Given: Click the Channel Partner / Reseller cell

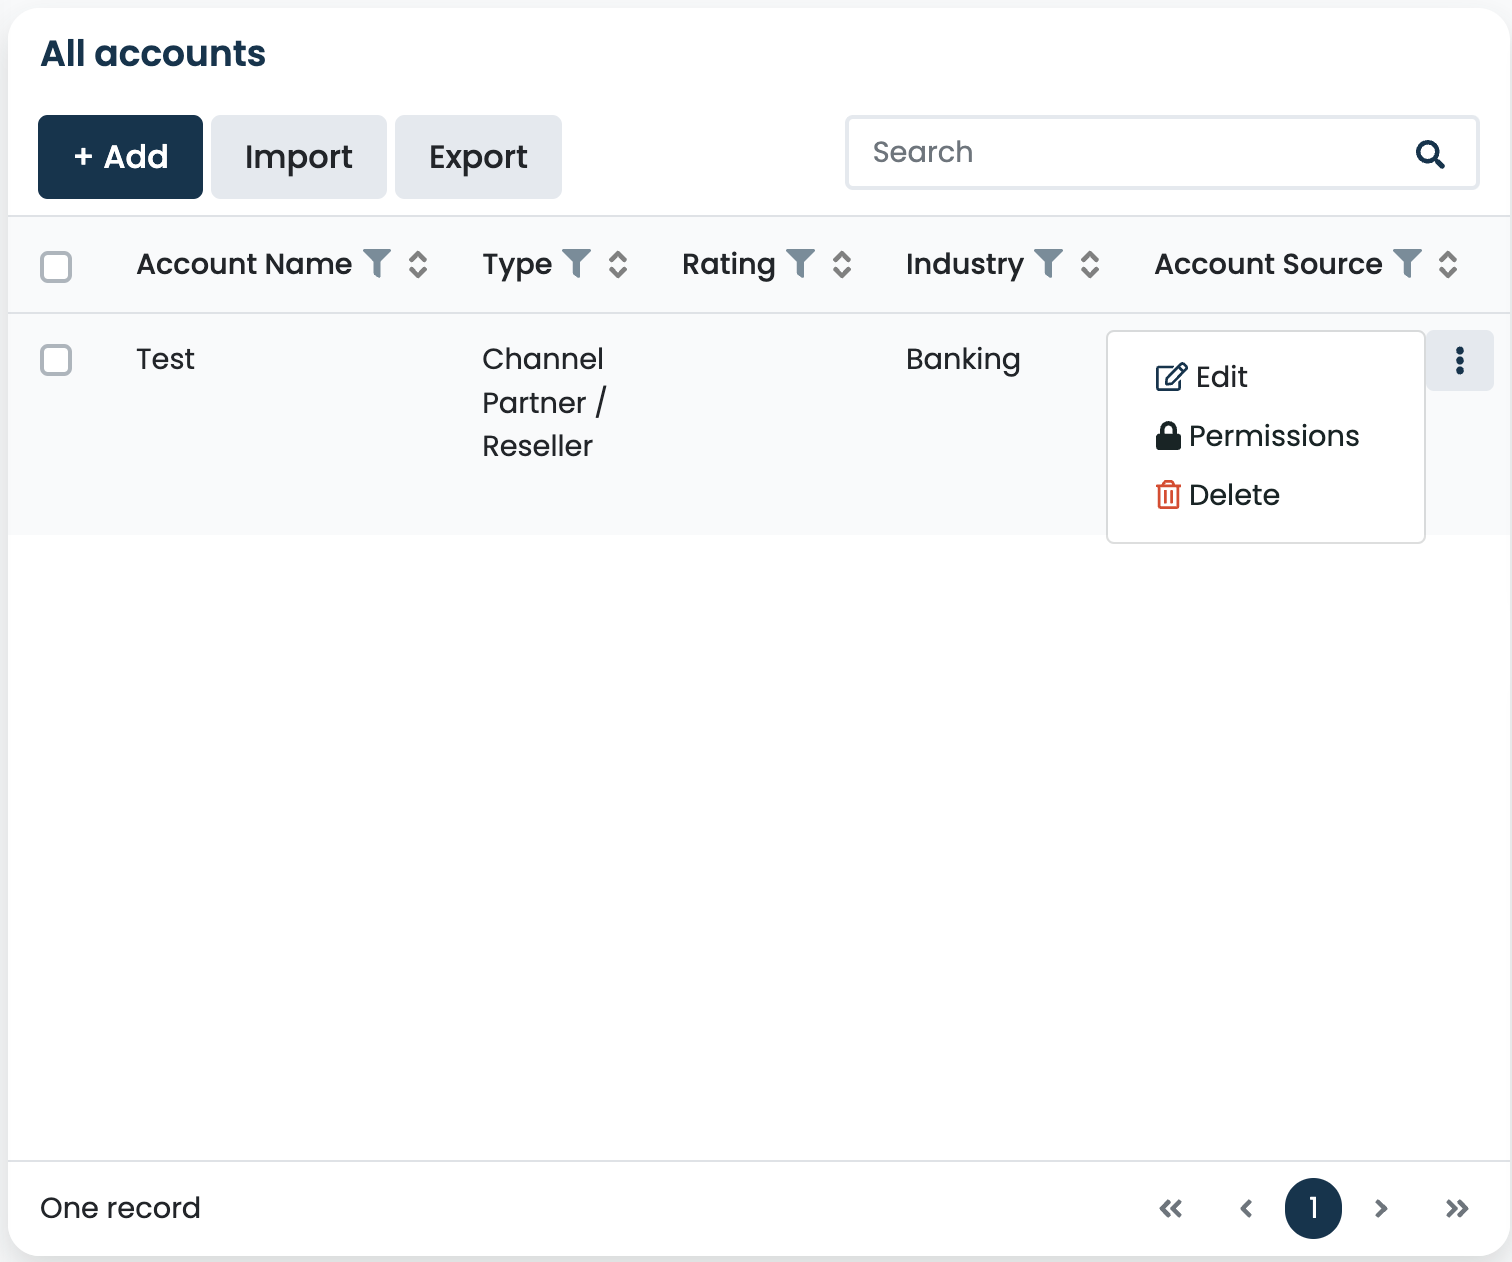Looking at the screenshot, I should coord(544,402).
